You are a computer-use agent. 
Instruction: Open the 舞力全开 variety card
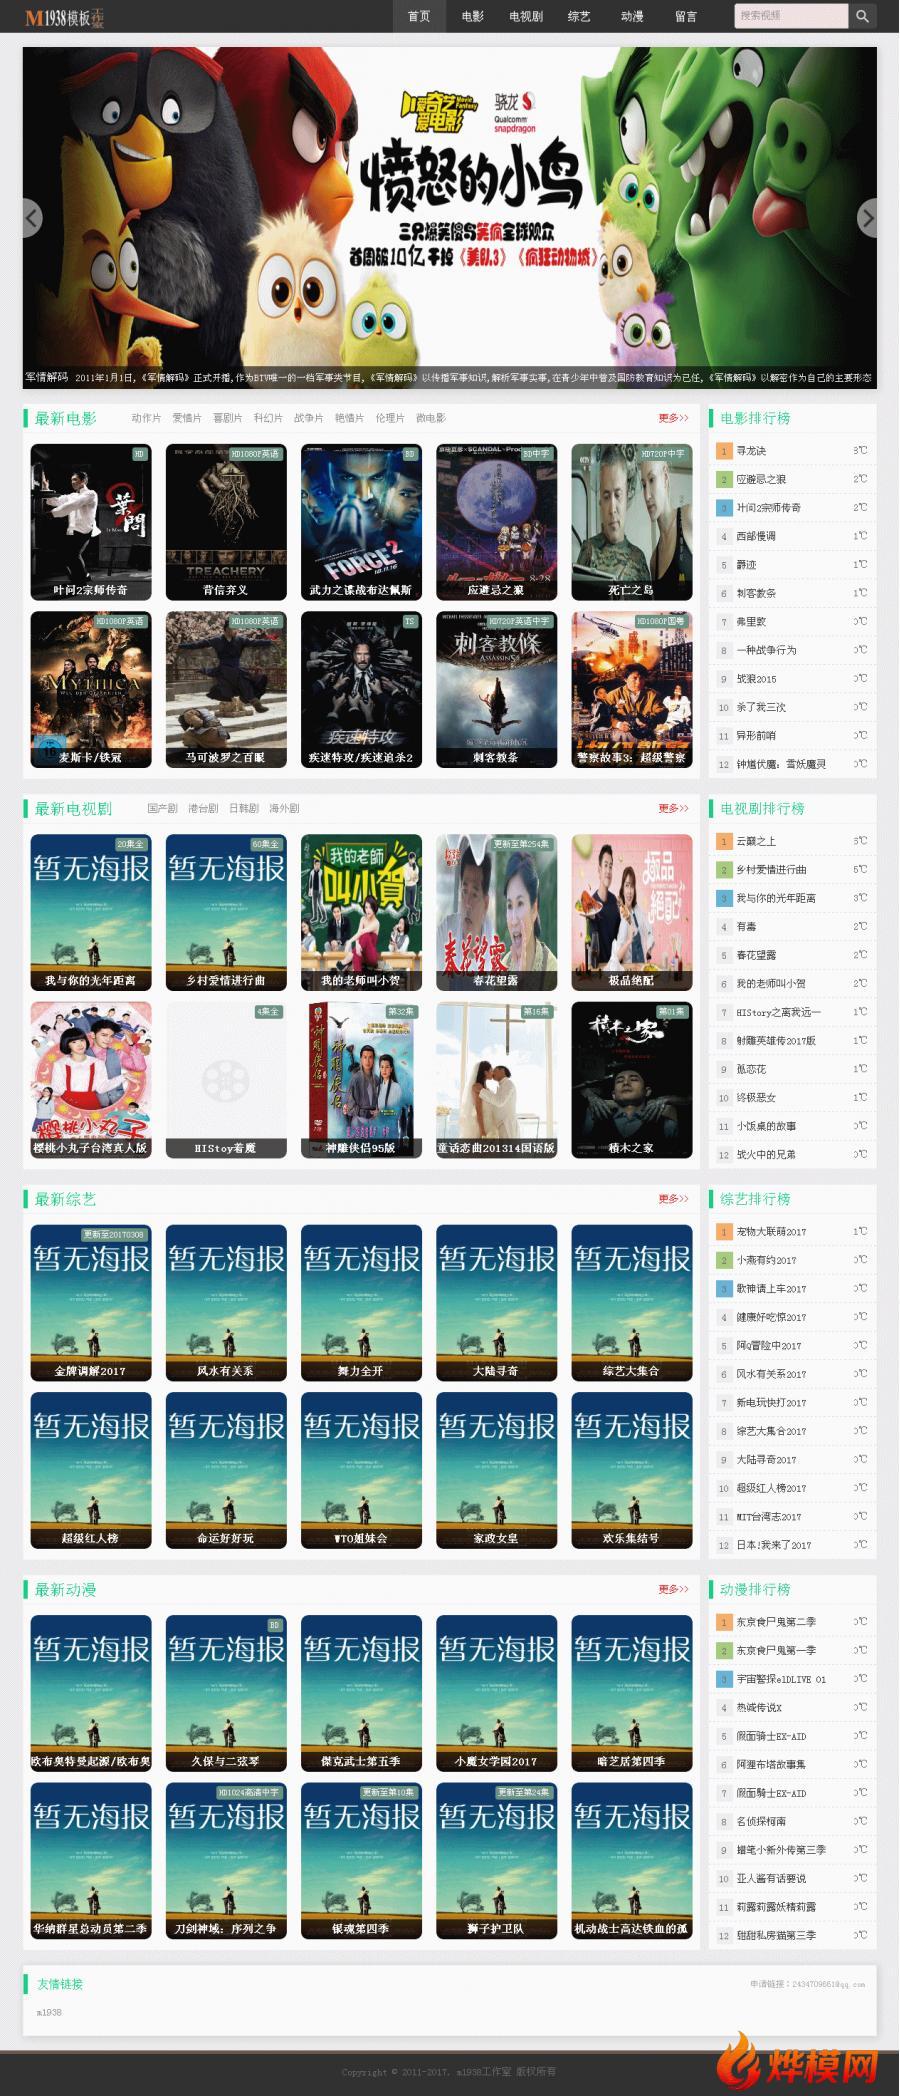click(361, 1302)
